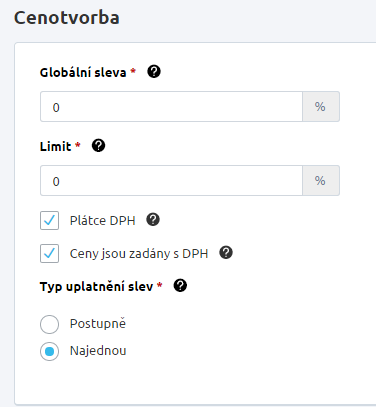Click the Globální sleva field label
The width and height of the screenshot is (376, 407).
83,72
